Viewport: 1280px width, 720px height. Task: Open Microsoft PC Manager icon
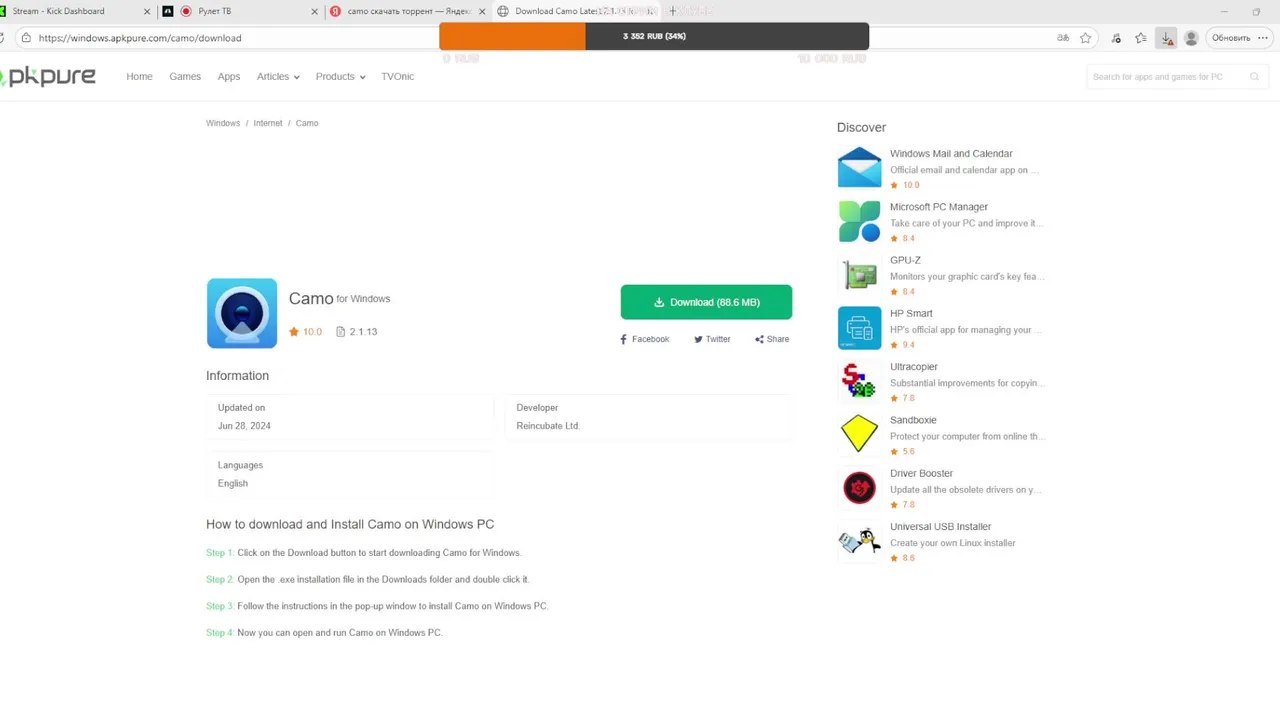[859, 221]
